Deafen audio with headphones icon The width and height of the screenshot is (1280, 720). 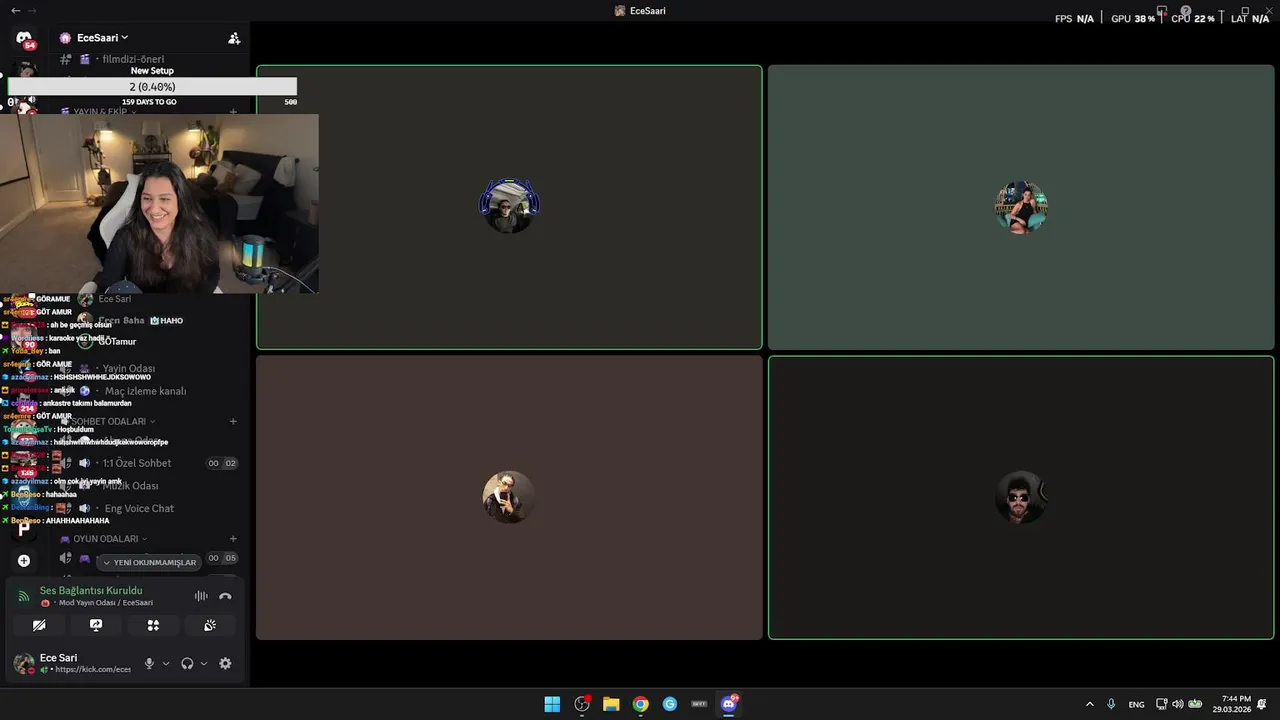tap(187, 663)
